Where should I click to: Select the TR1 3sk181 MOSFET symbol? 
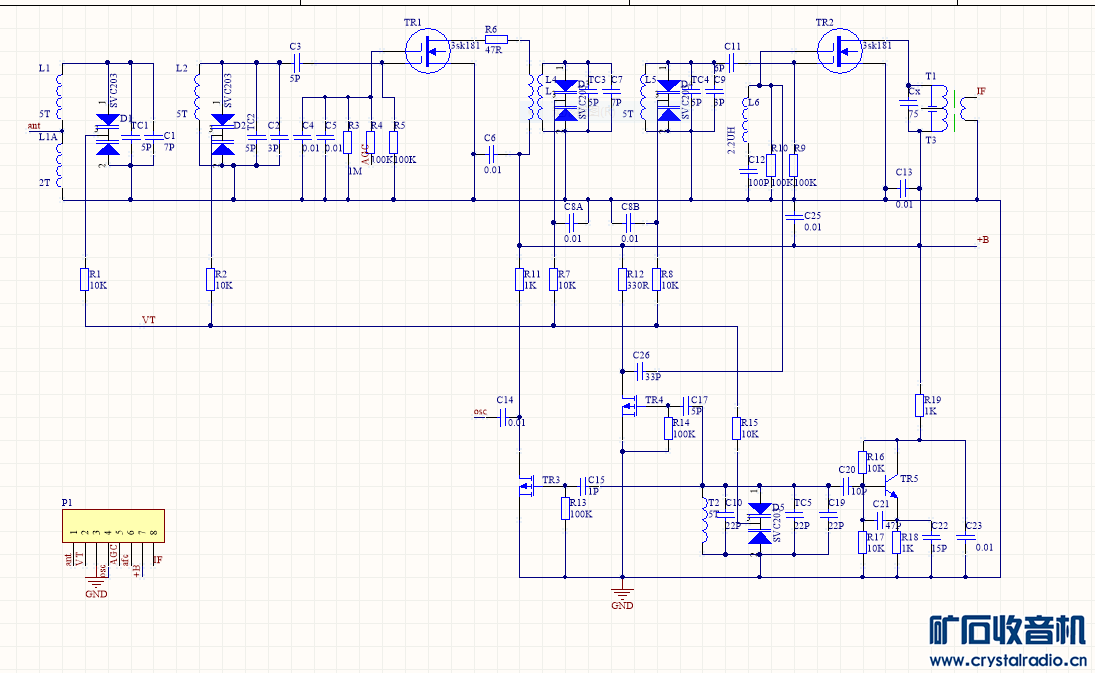[x=427, y=50]
